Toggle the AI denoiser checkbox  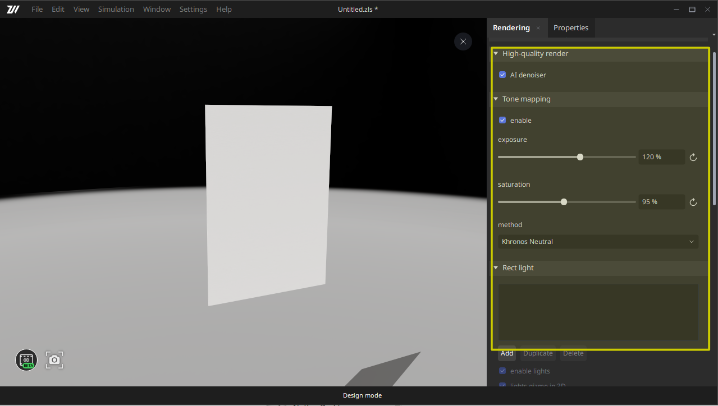[x=502, y=75]
